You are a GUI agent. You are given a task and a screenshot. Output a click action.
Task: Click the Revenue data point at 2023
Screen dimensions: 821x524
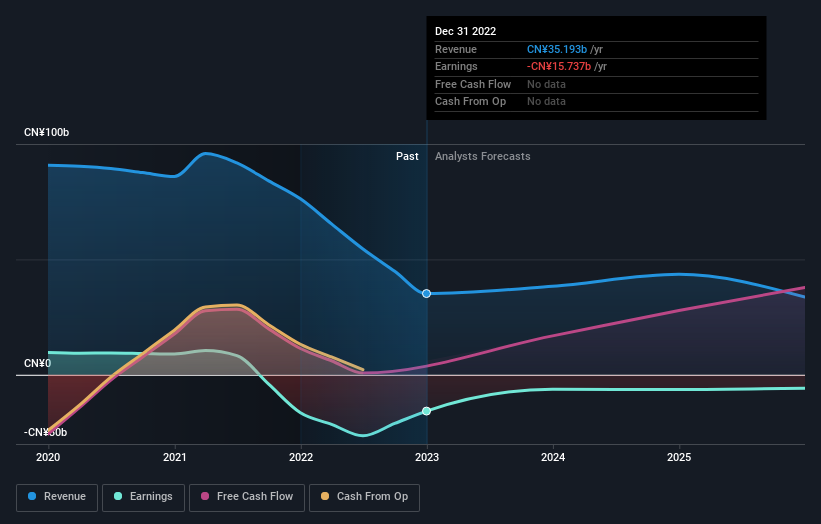tap(427, 294)
